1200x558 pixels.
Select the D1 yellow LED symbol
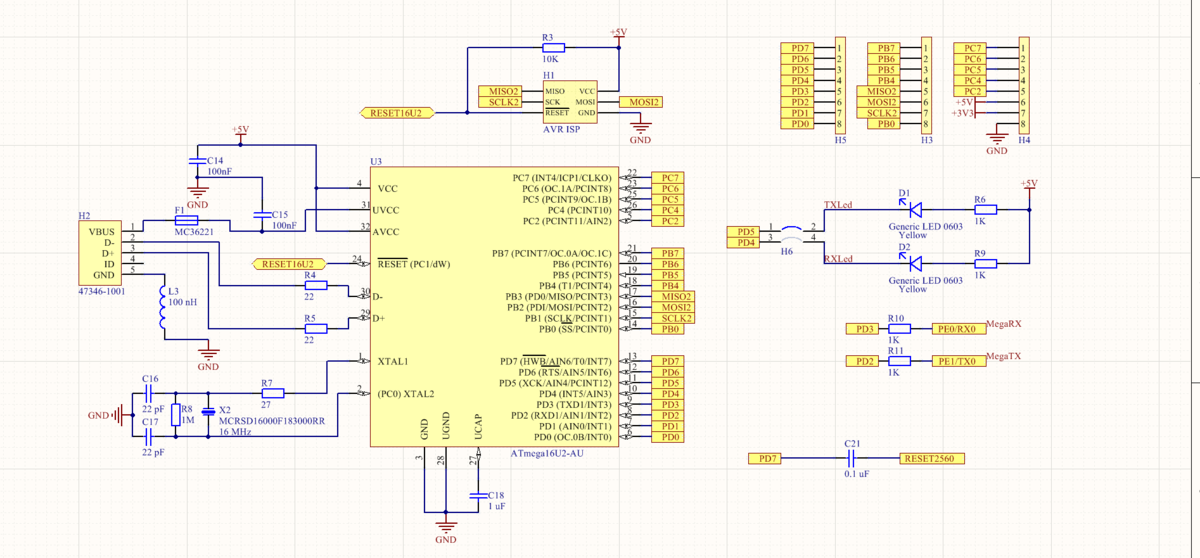coord(914,210)
